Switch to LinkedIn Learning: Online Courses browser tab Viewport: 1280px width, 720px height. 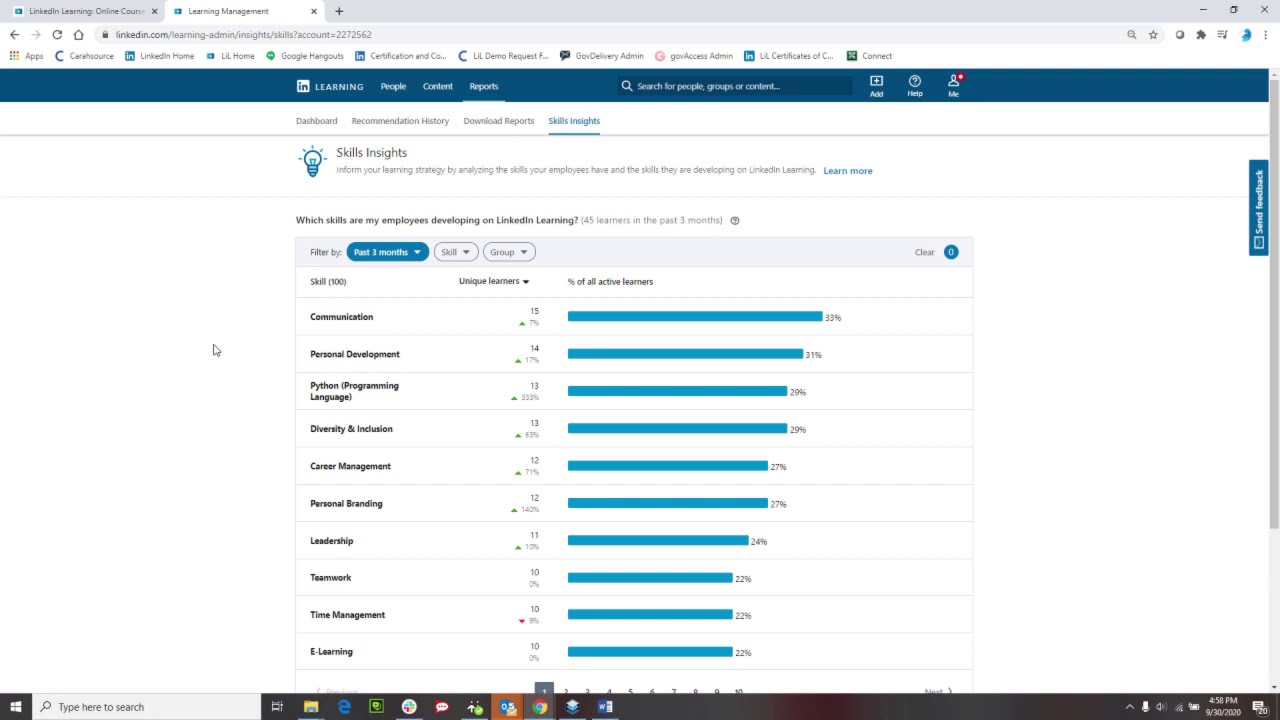(x=86, y=11)
